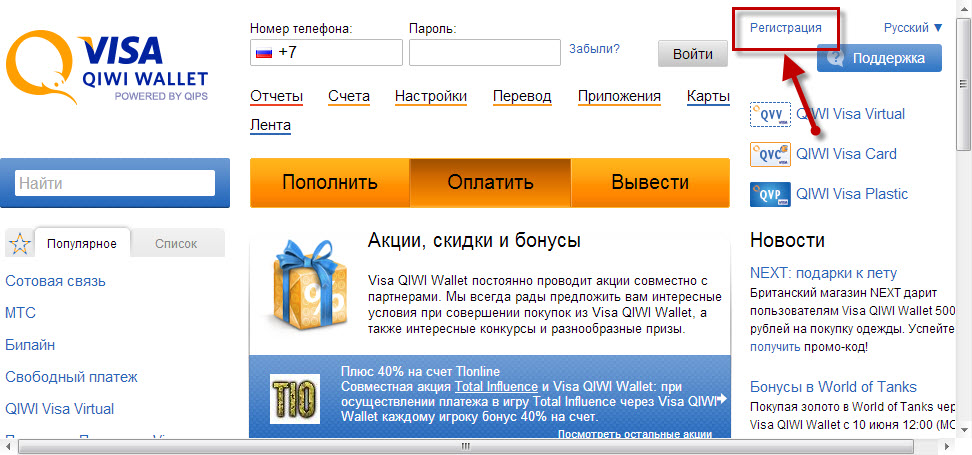The width and height of the screenshot is (972, 455).
Task: Click the Регистрация link
Action: (785, 28)
